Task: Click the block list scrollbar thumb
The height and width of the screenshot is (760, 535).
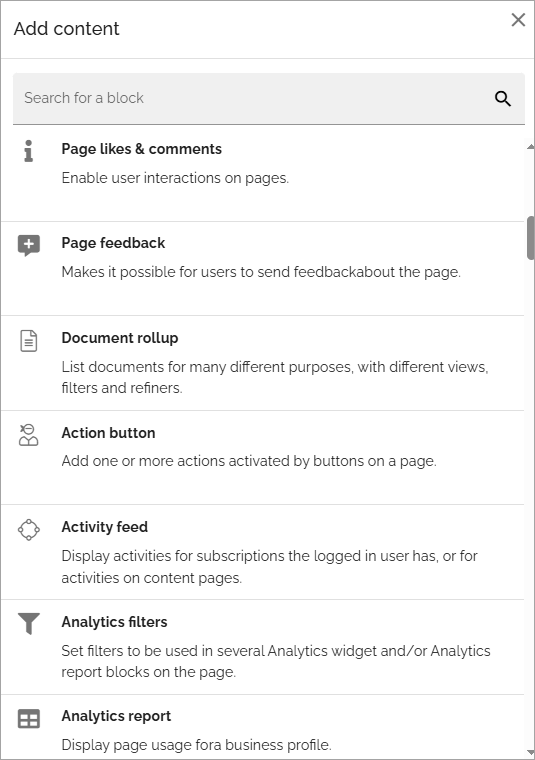Action: point(530,238)
